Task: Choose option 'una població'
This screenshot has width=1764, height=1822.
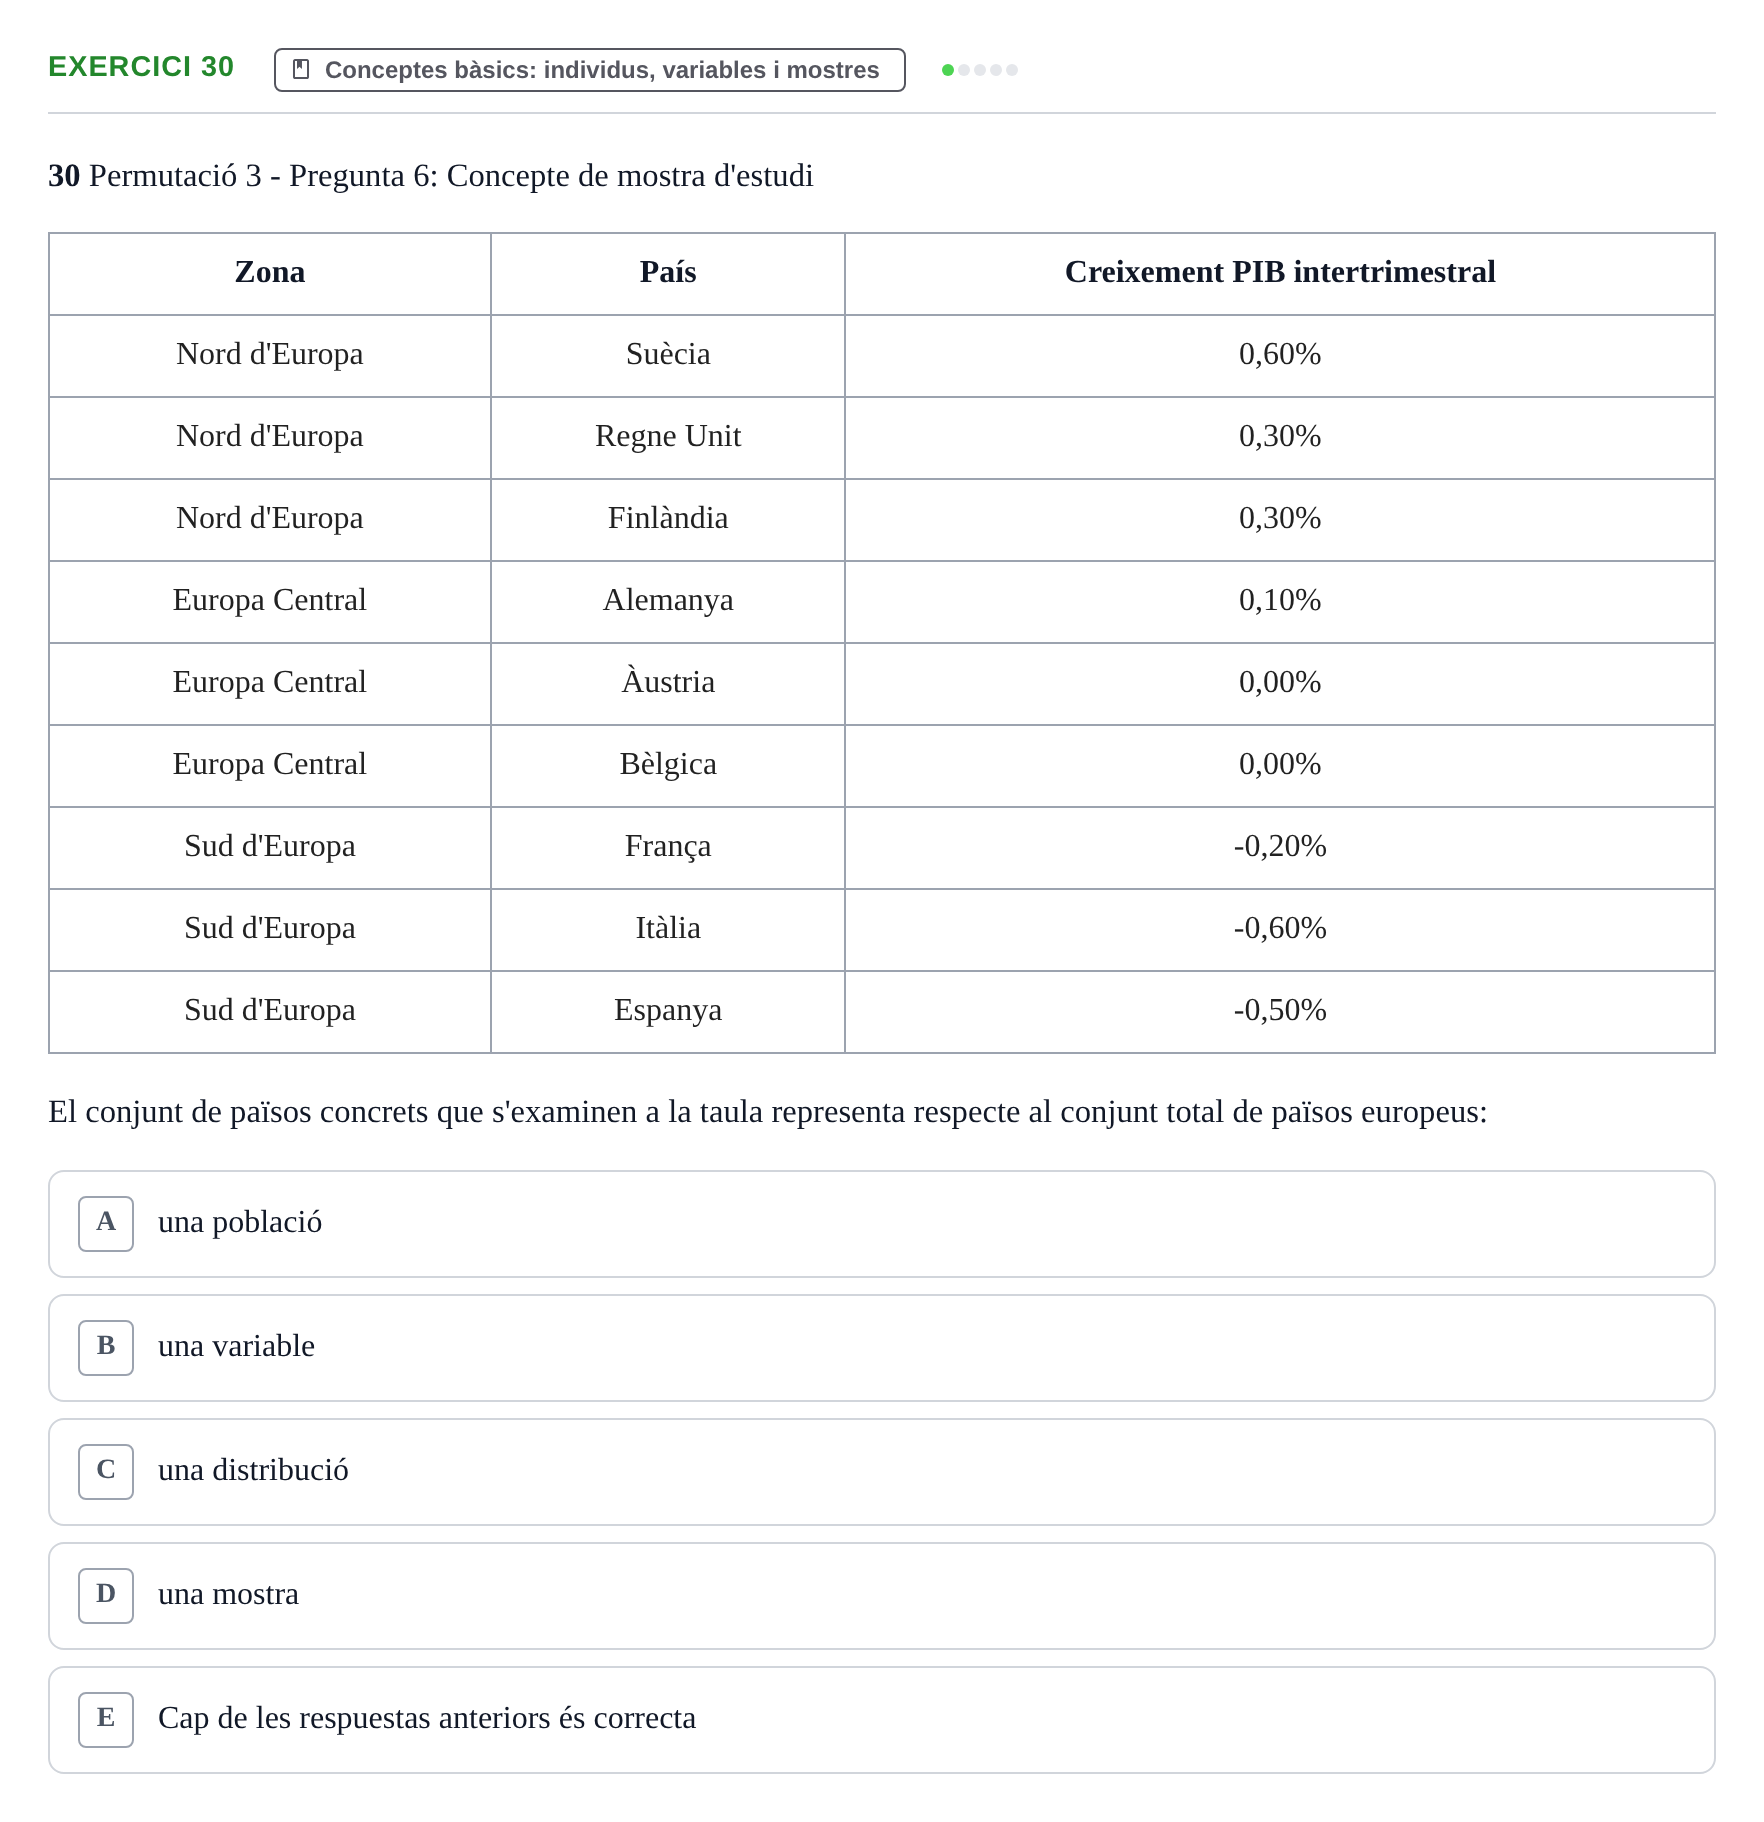Action: 882,1223
